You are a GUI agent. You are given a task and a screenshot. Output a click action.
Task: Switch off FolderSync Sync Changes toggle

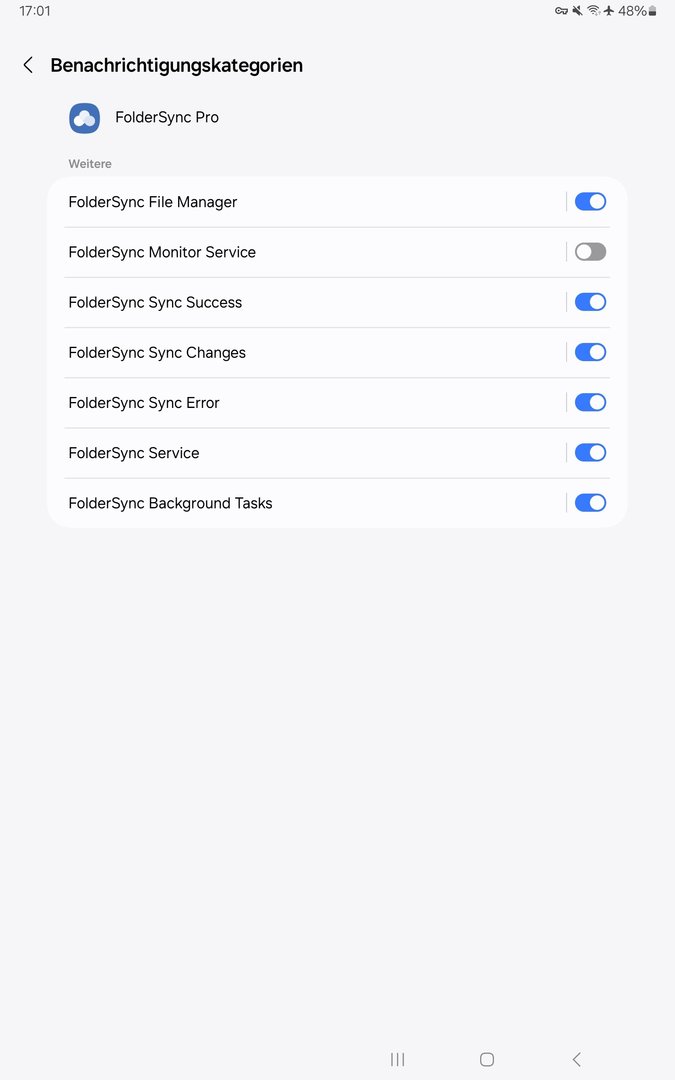coord(590,352)
